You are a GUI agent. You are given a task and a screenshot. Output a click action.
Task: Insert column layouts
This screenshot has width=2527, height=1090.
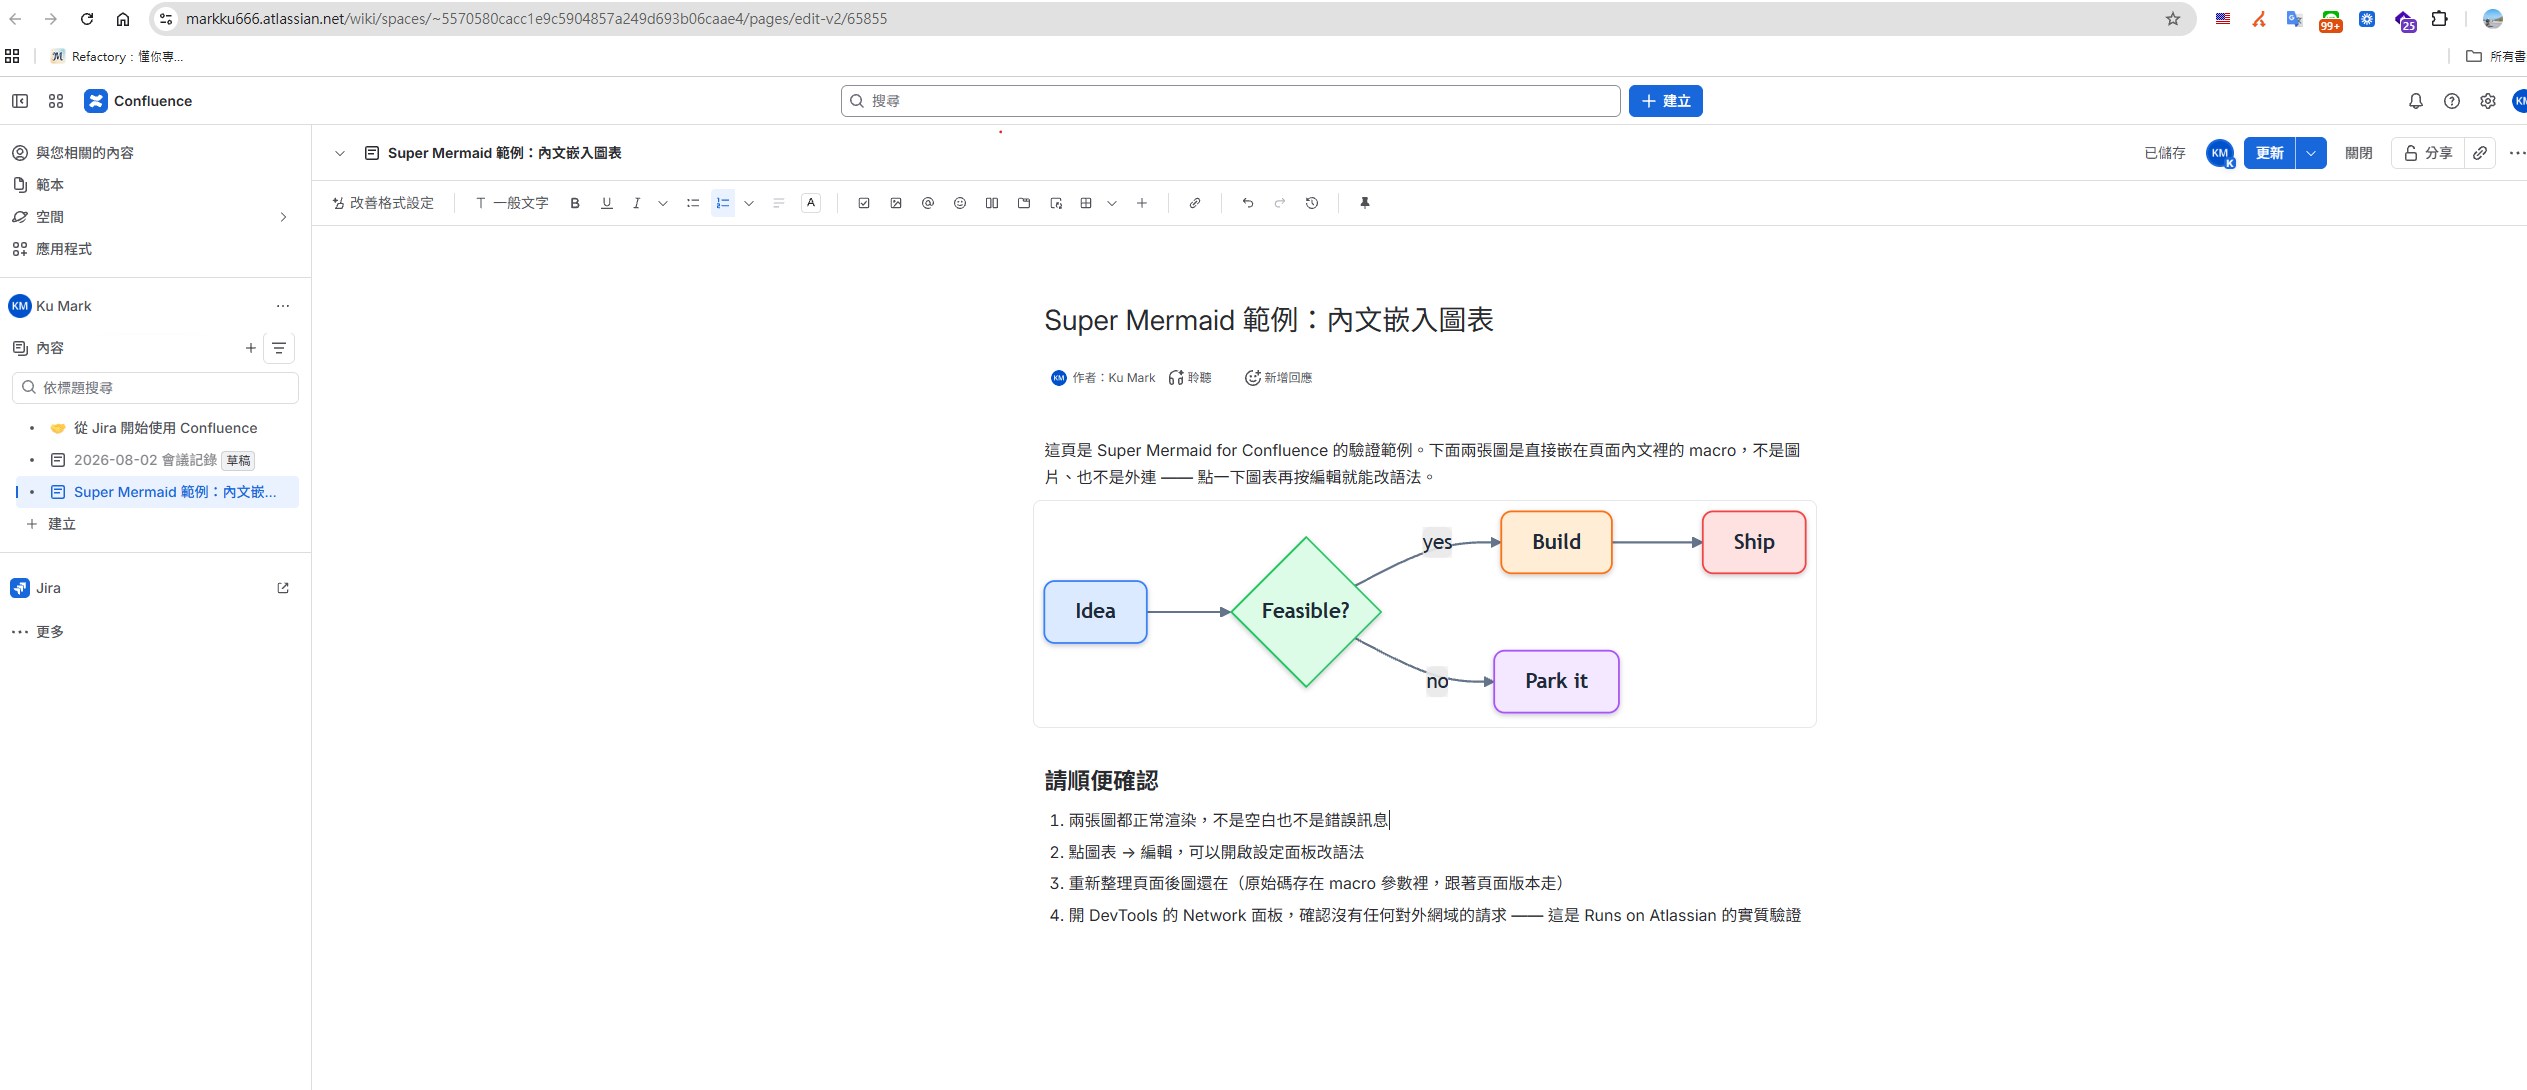point(992,203)
